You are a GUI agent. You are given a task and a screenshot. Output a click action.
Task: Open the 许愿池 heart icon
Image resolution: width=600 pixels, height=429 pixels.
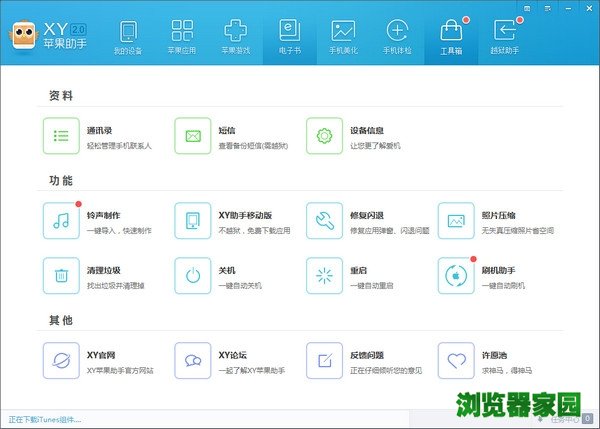point(456,360)
